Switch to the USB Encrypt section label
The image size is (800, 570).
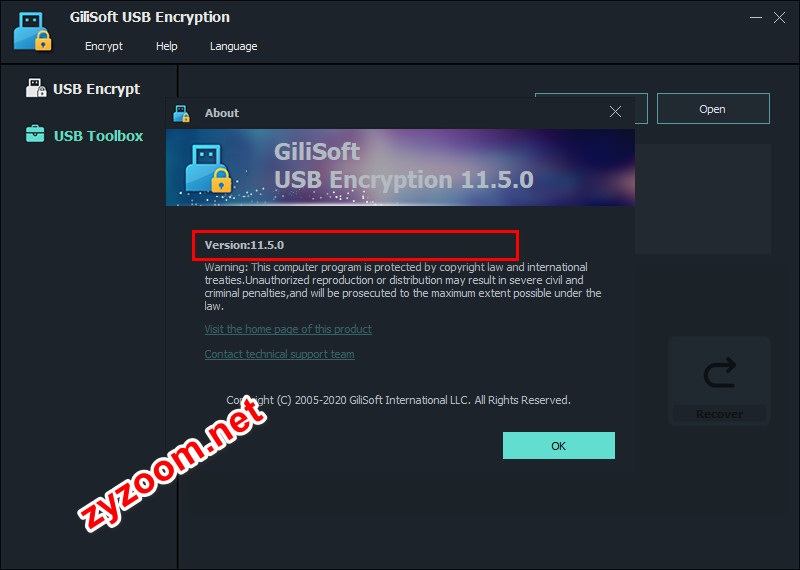click(x=96, y=89)
